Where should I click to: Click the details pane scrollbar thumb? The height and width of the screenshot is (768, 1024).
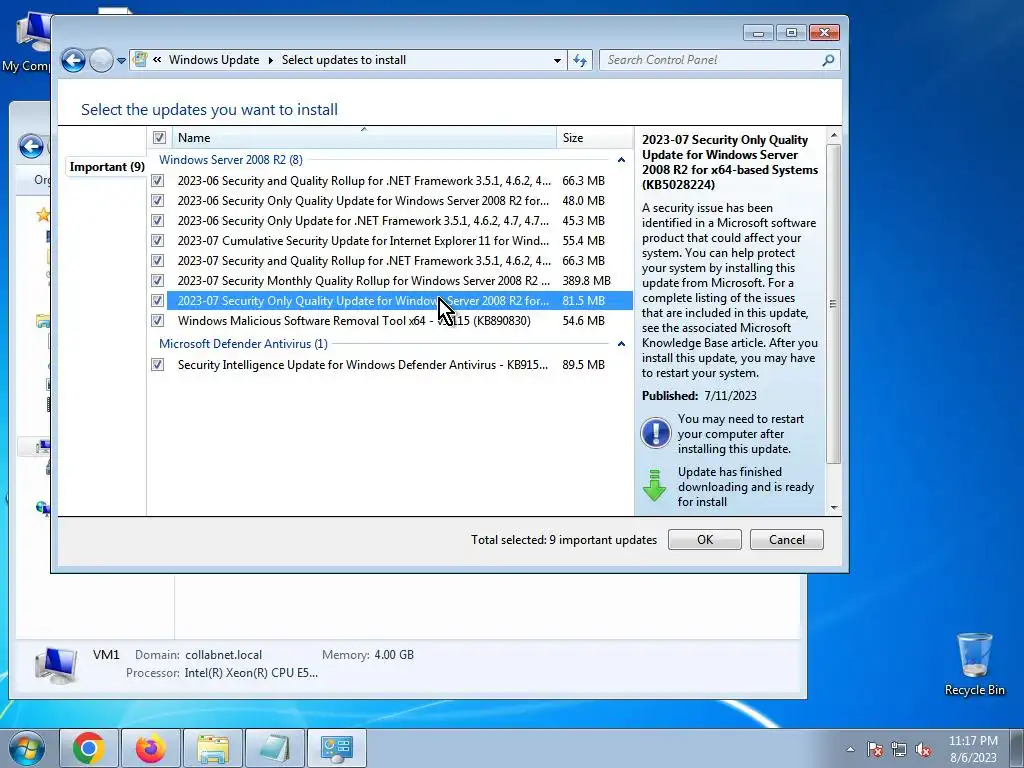coord(833,304)
